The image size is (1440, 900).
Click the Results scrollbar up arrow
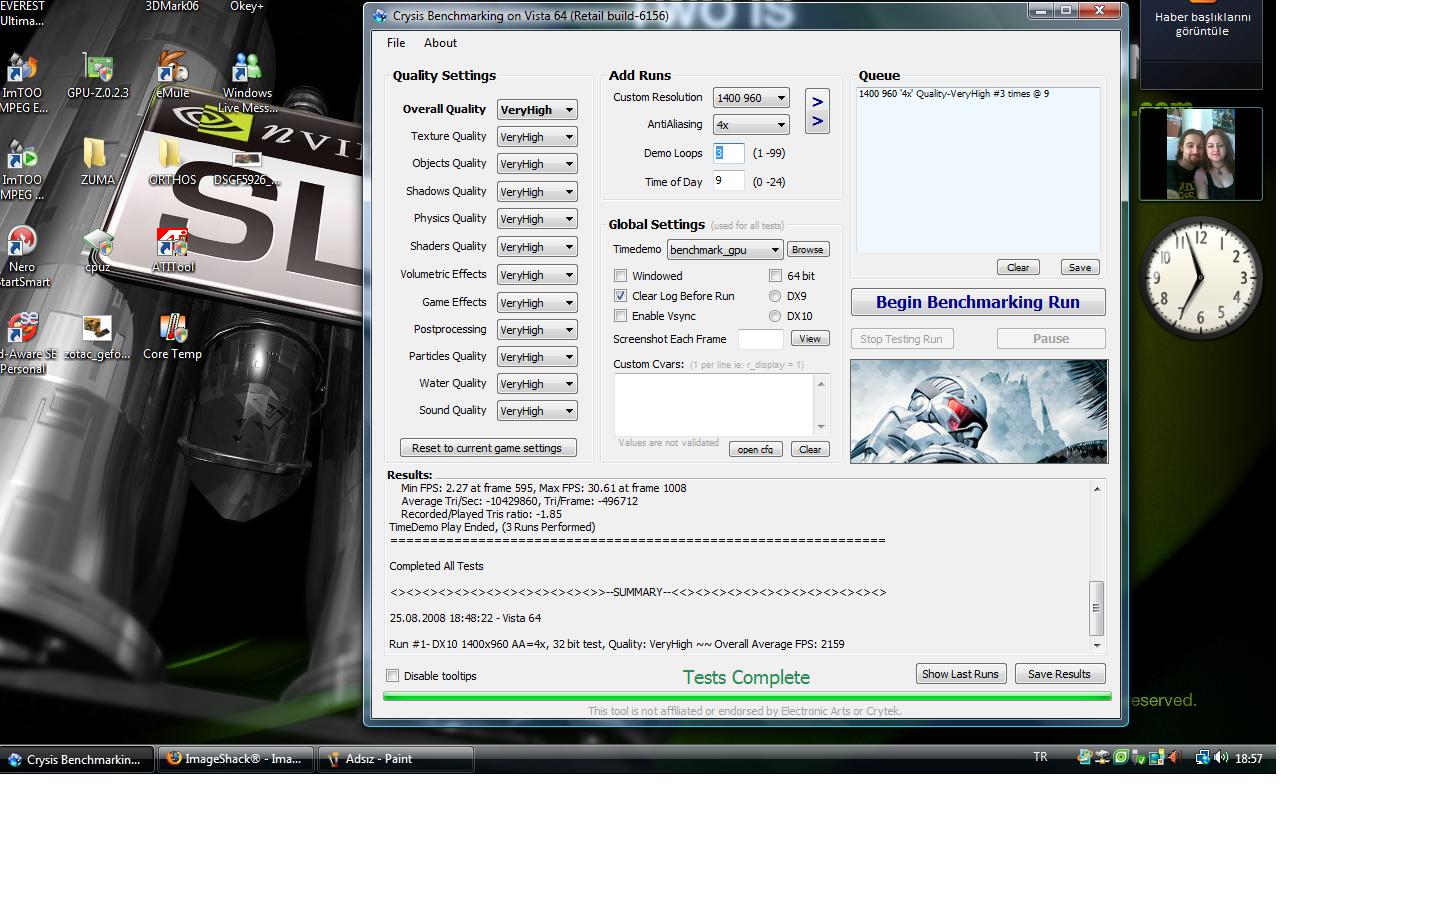[1097, 489]
